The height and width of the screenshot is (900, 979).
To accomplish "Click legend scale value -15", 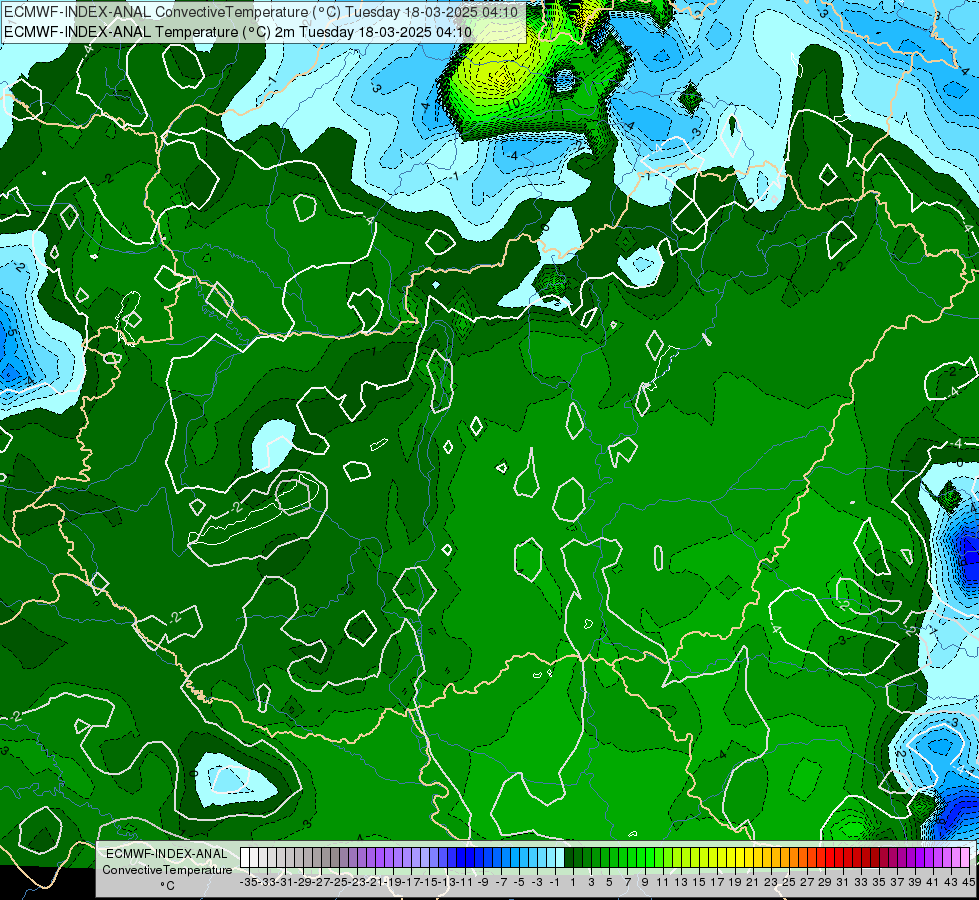I will tap(430, 882).
